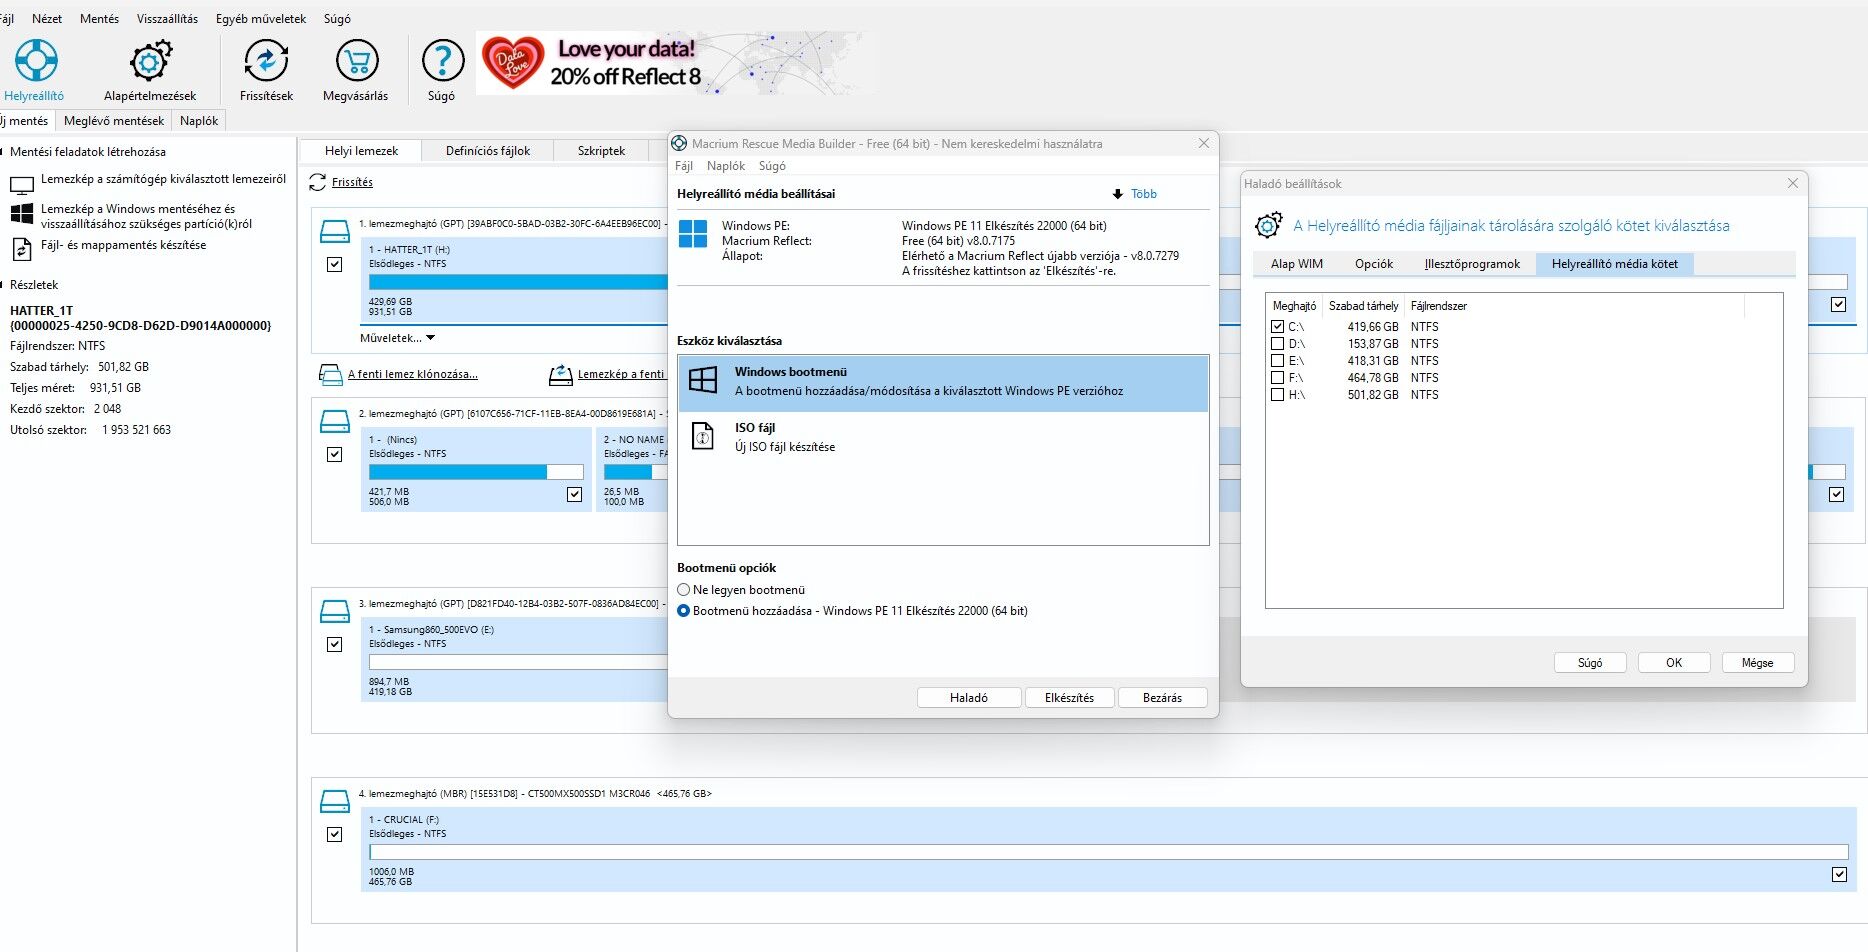Switch to the Alap WIM tab
This screenshot has width=1868, height=952.
pos(1297,264)
